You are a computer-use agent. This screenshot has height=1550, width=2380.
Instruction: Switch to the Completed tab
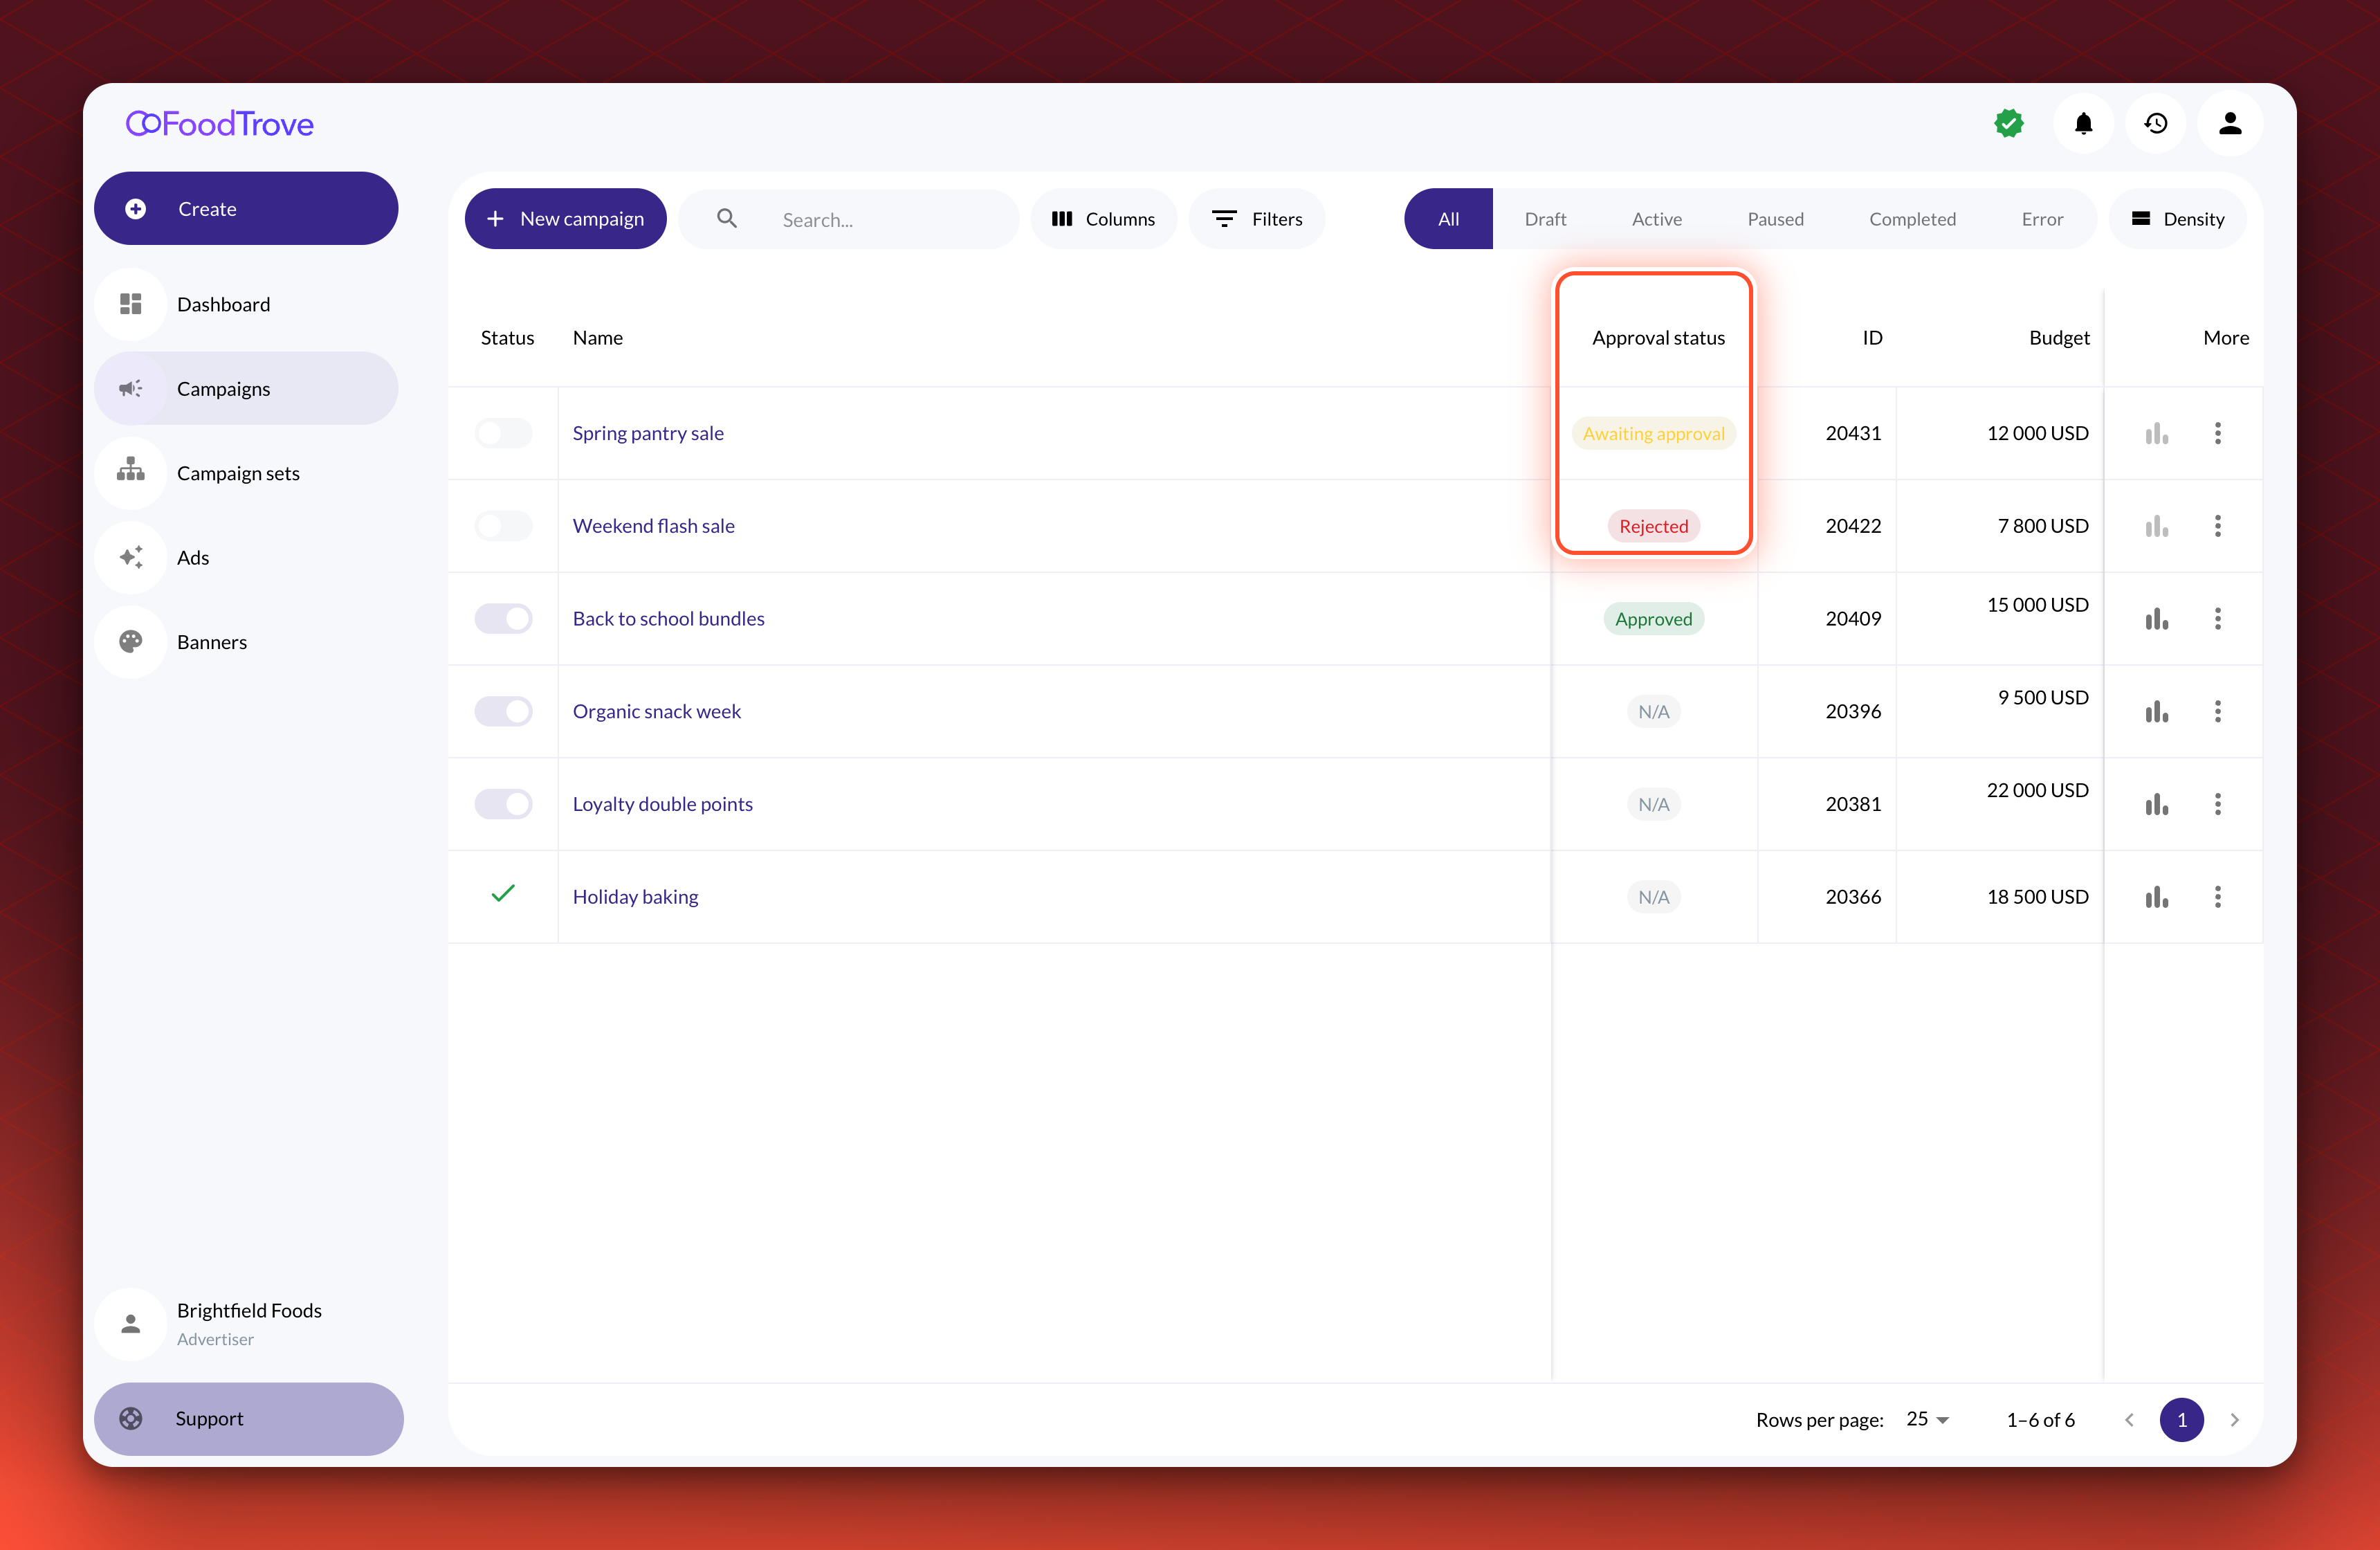click(x=1912, y=219)
